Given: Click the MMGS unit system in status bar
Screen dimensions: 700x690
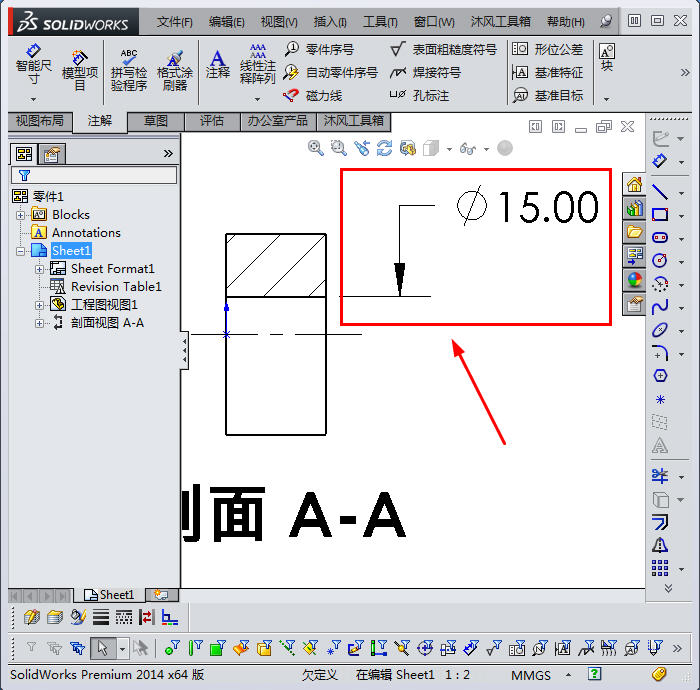Looking at the screenshot, I should pyautogui.click(x=531, y=675).
